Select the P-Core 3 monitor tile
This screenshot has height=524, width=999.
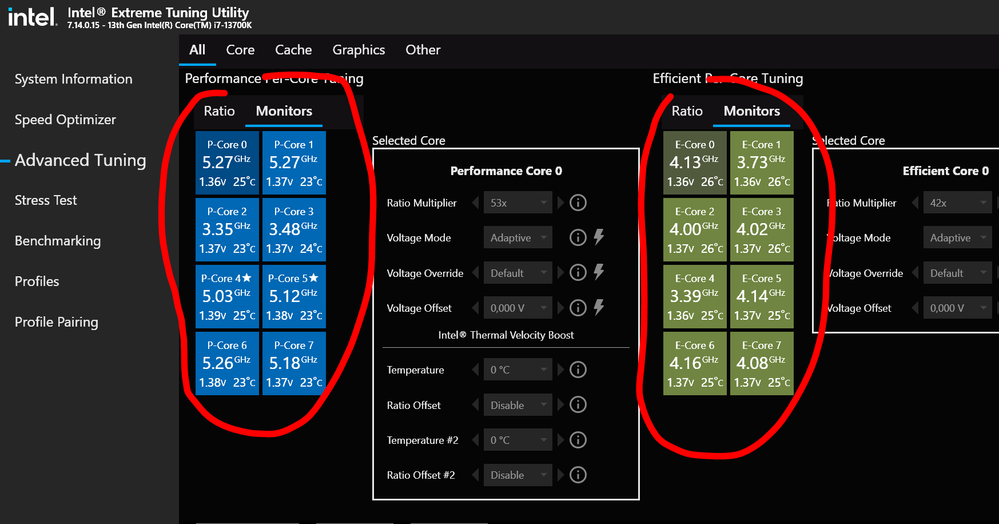coord(294,229)
